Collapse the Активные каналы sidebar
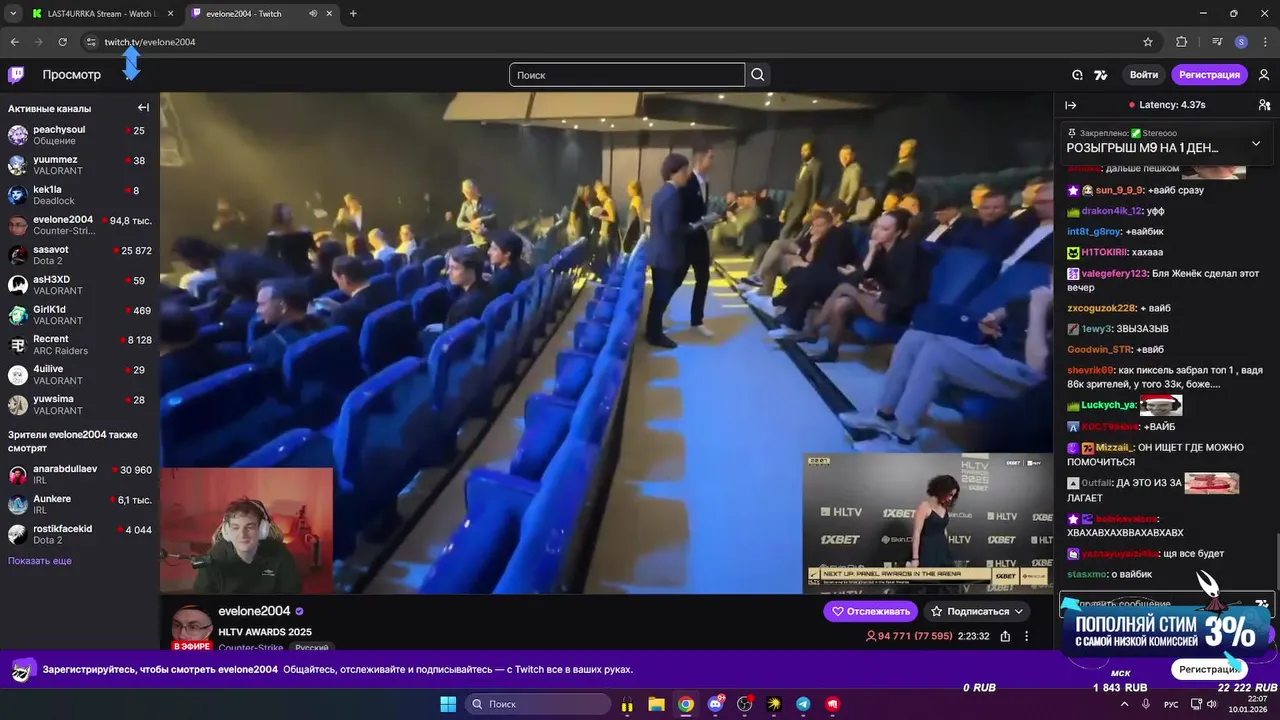1280x720 pixels. [143, 108]
